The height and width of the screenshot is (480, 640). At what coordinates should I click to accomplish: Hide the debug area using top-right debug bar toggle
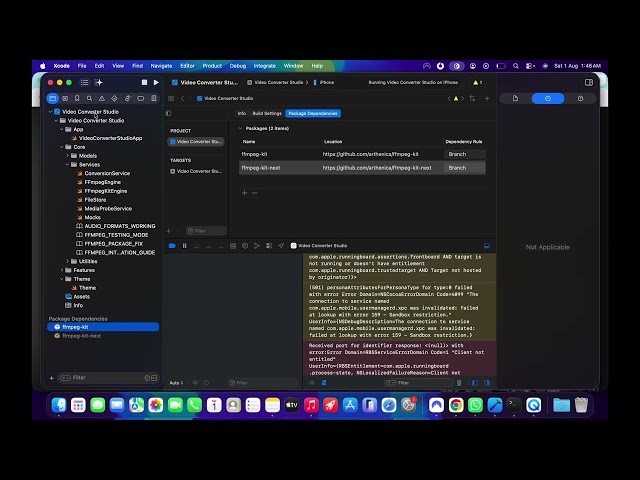(x=487, y=246)
